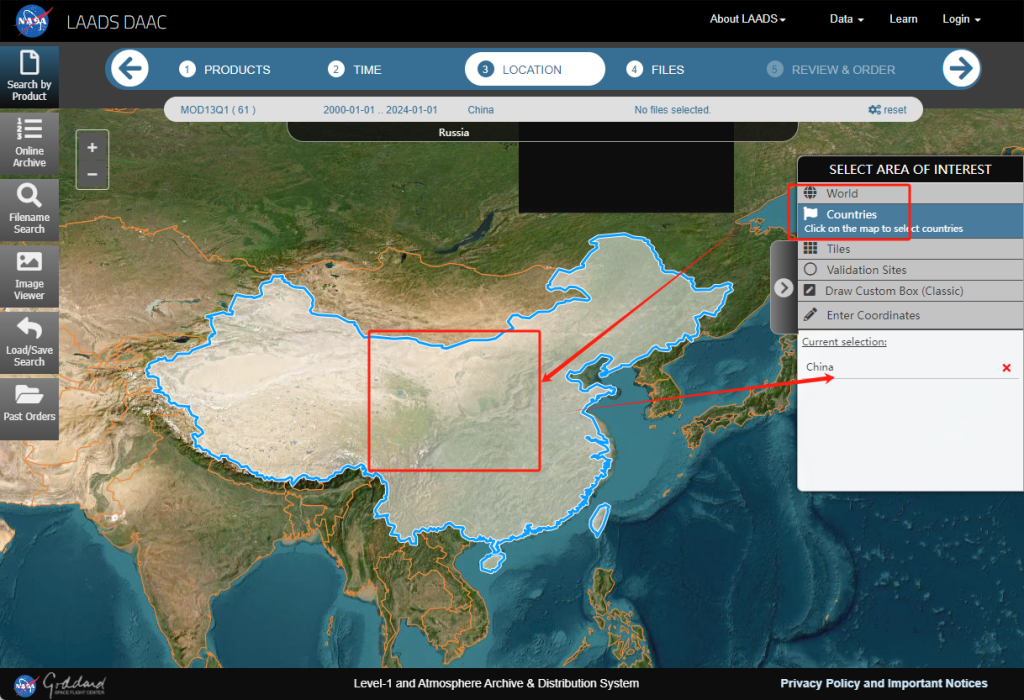Select World as area of interest
Viewport: 1024px width, 700px height.
[x=910, y=193]
